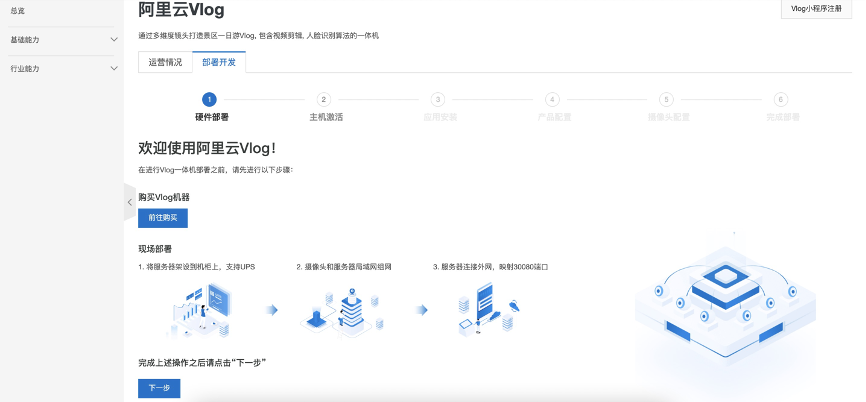
Task: Click the 欢迎使用阿里云Vlog! heading
Action: click(x=207, y=148)
